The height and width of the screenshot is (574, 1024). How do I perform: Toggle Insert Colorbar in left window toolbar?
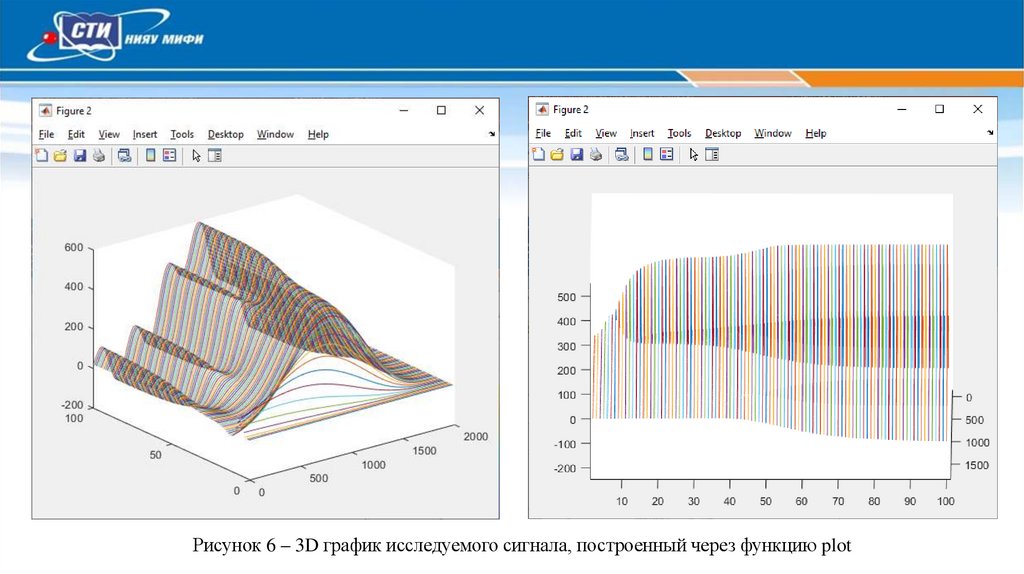tap(150, 155)
